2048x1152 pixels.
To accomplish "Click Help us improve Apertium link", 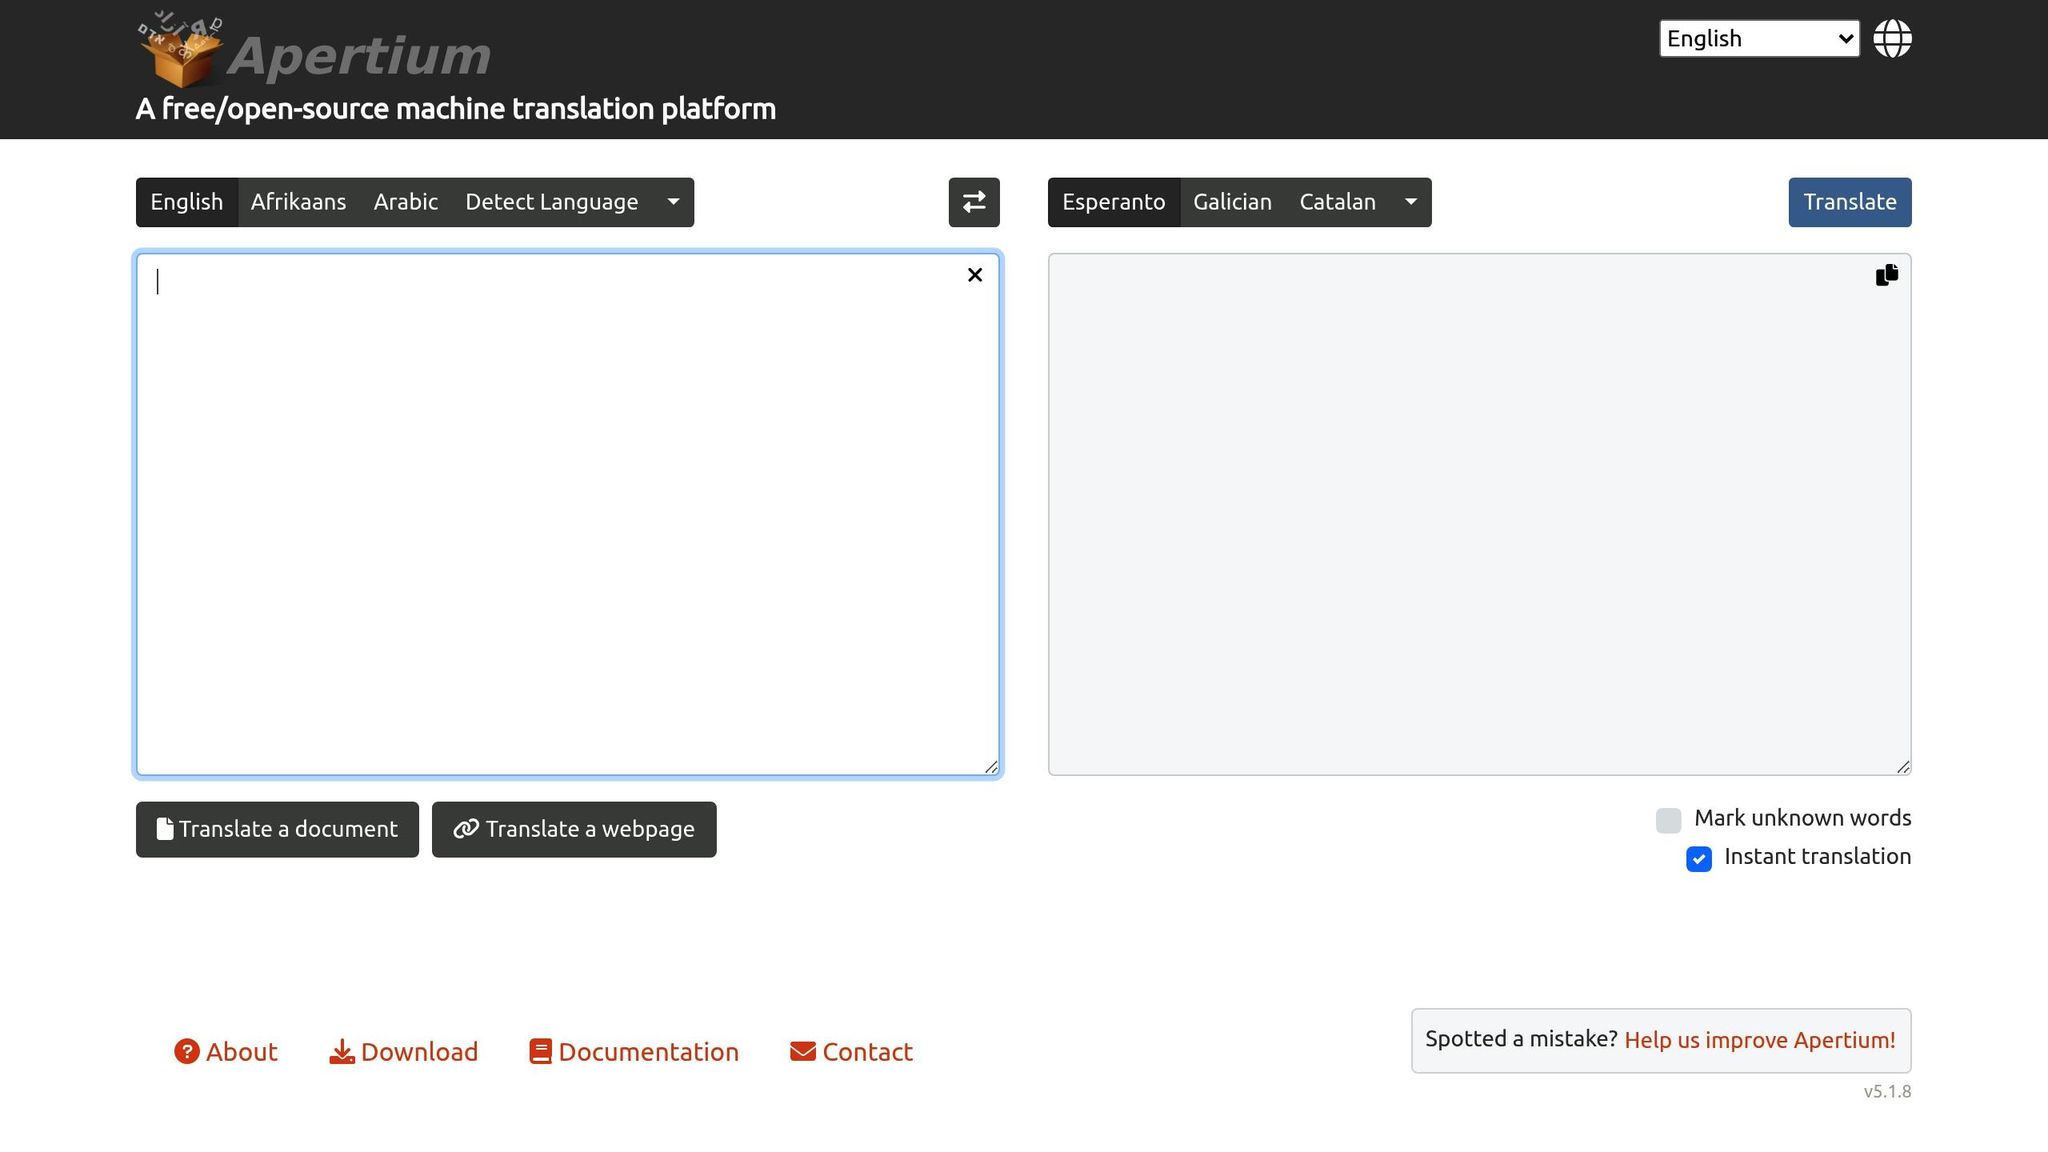I will click(1760, 1040).
